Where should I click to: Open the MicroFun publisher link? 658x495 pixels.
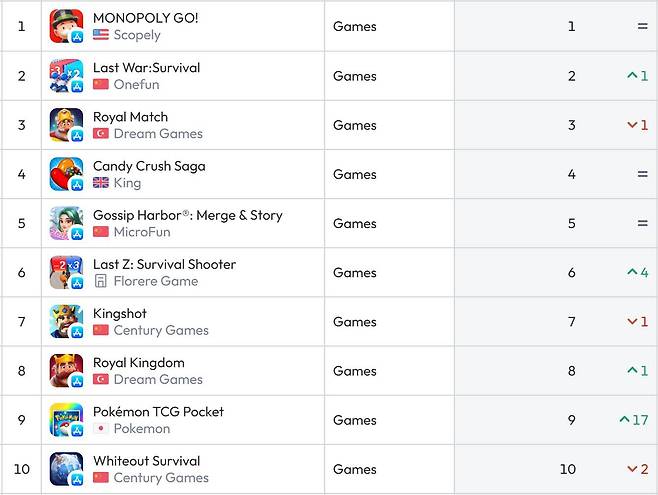pyautogui.click(x=142, y=232)
